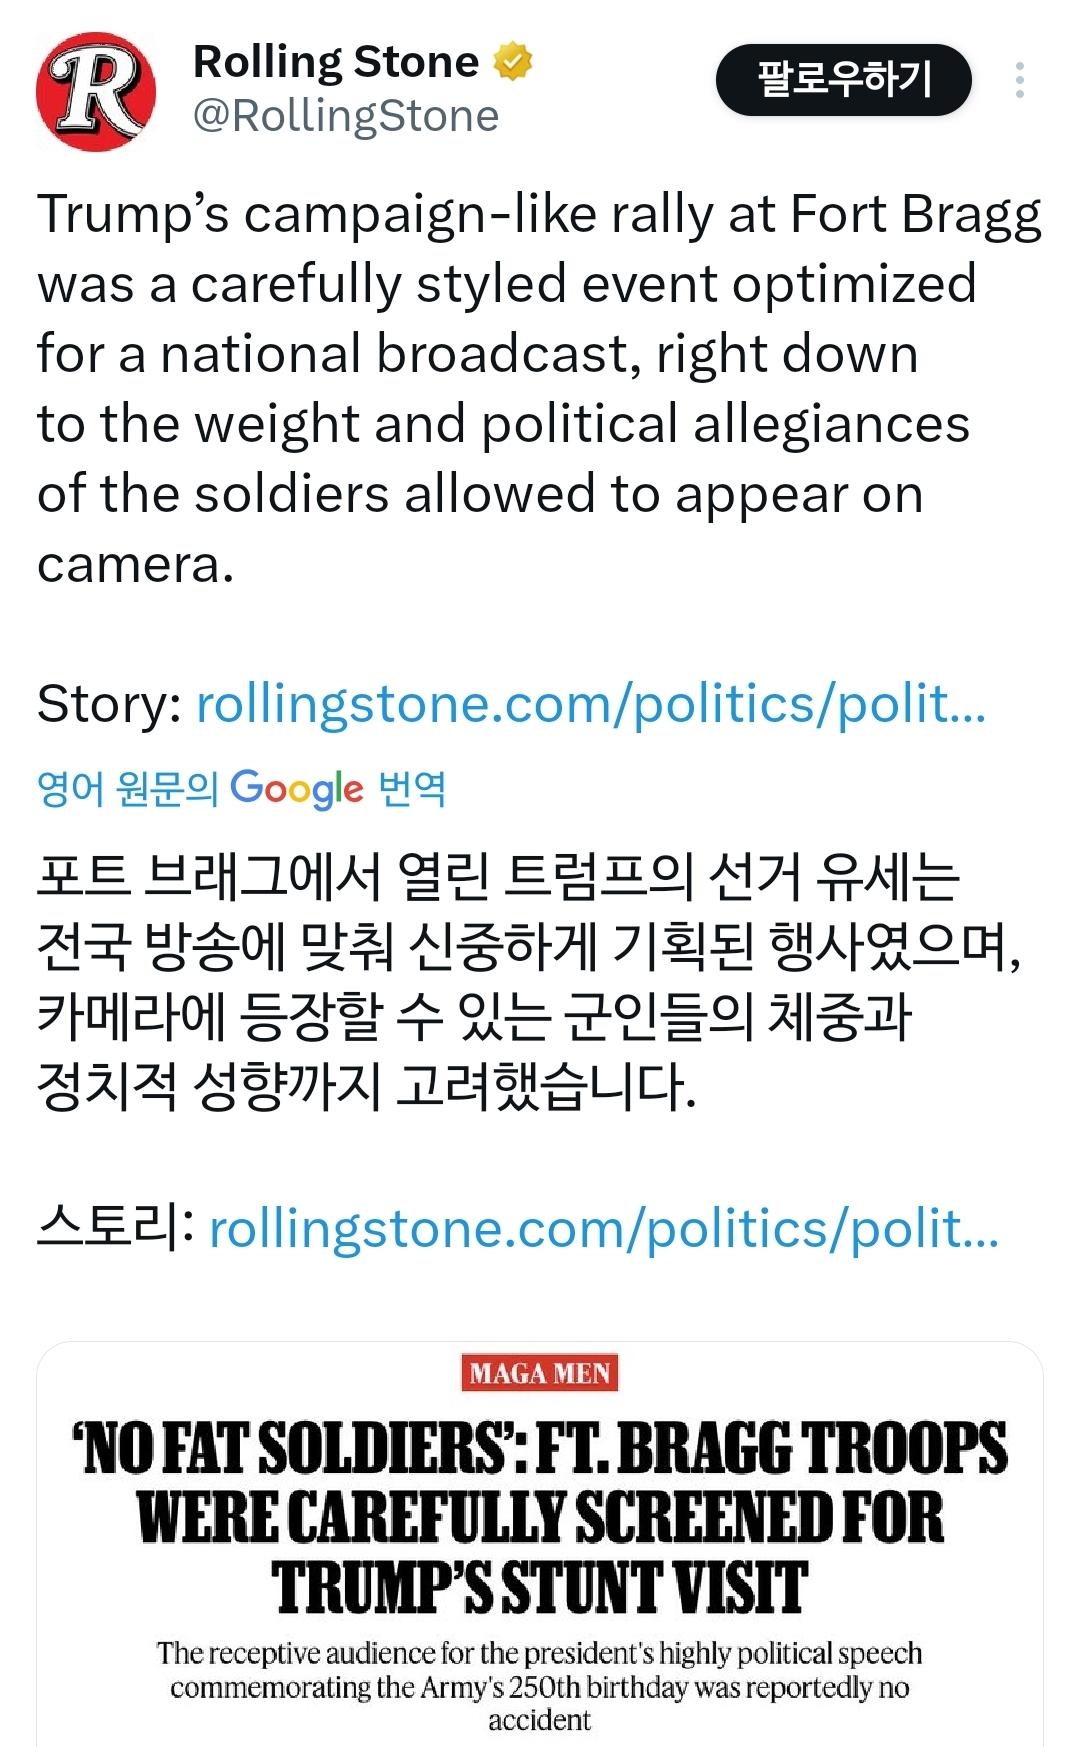Tap the article subheading about receptive audience

tap(540, 1686)
